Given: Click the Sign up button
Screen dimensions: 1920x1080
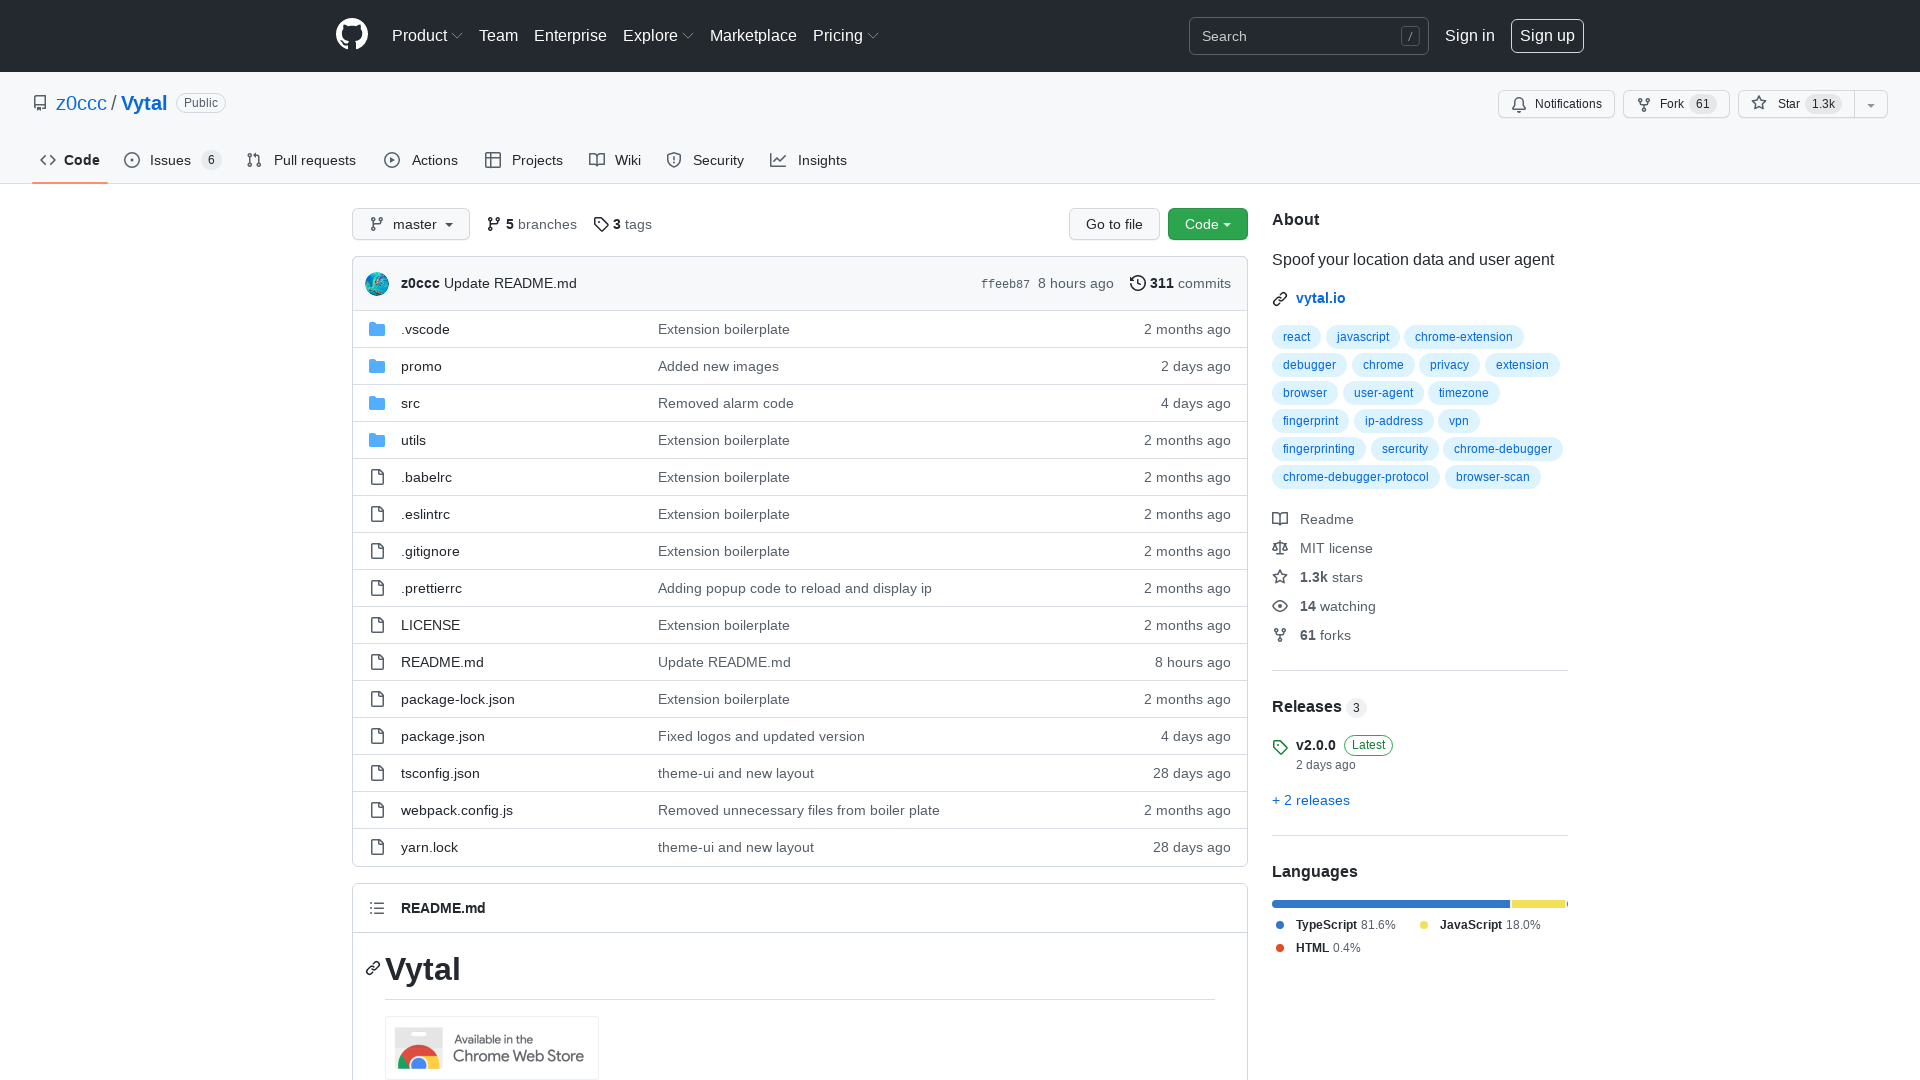Looking at the screenshot, I should tap(1547, 35).
